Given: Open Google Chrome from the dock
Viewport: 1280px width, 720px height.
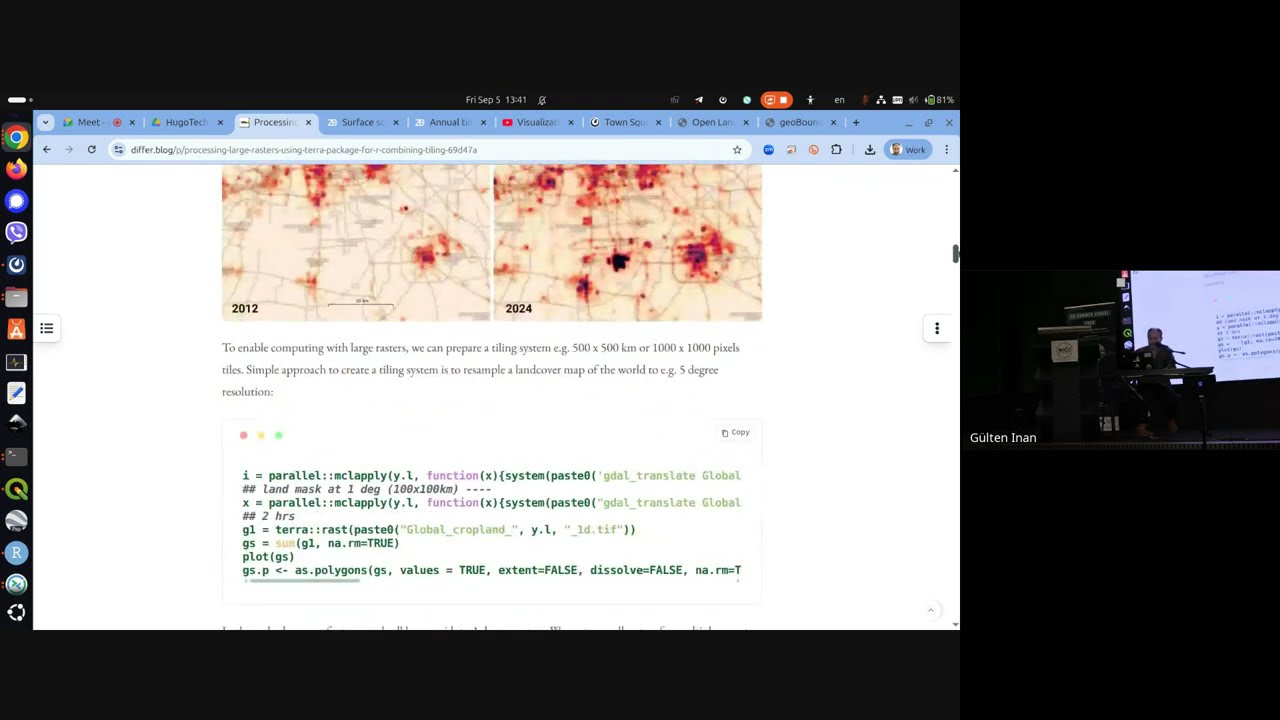Looking at the screenshot, I should coord(16,138).
